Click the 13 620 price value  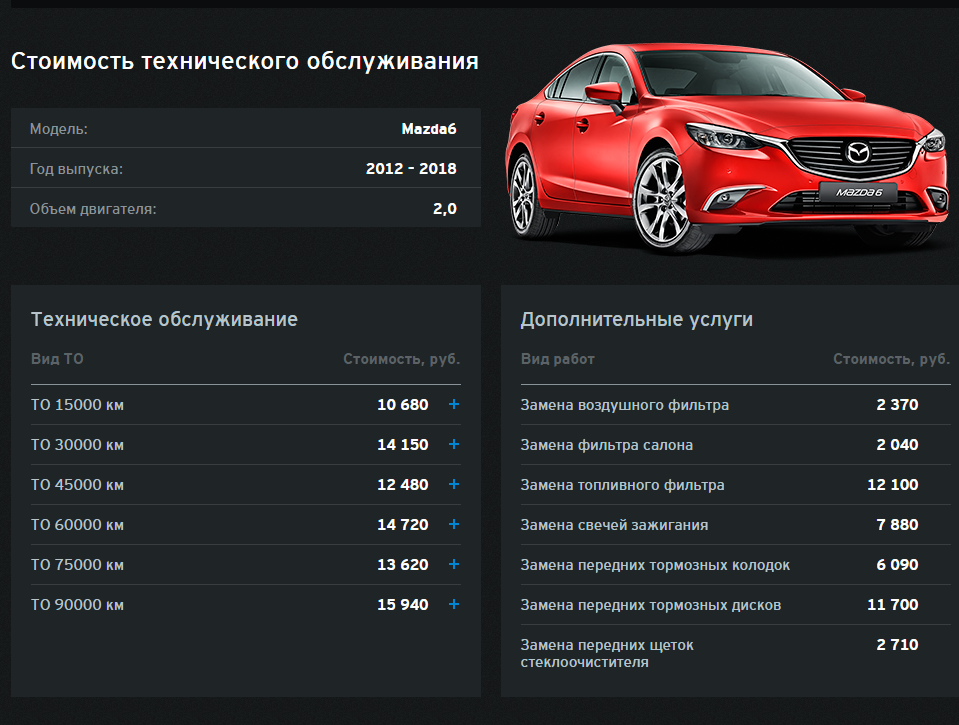[402, 565]
